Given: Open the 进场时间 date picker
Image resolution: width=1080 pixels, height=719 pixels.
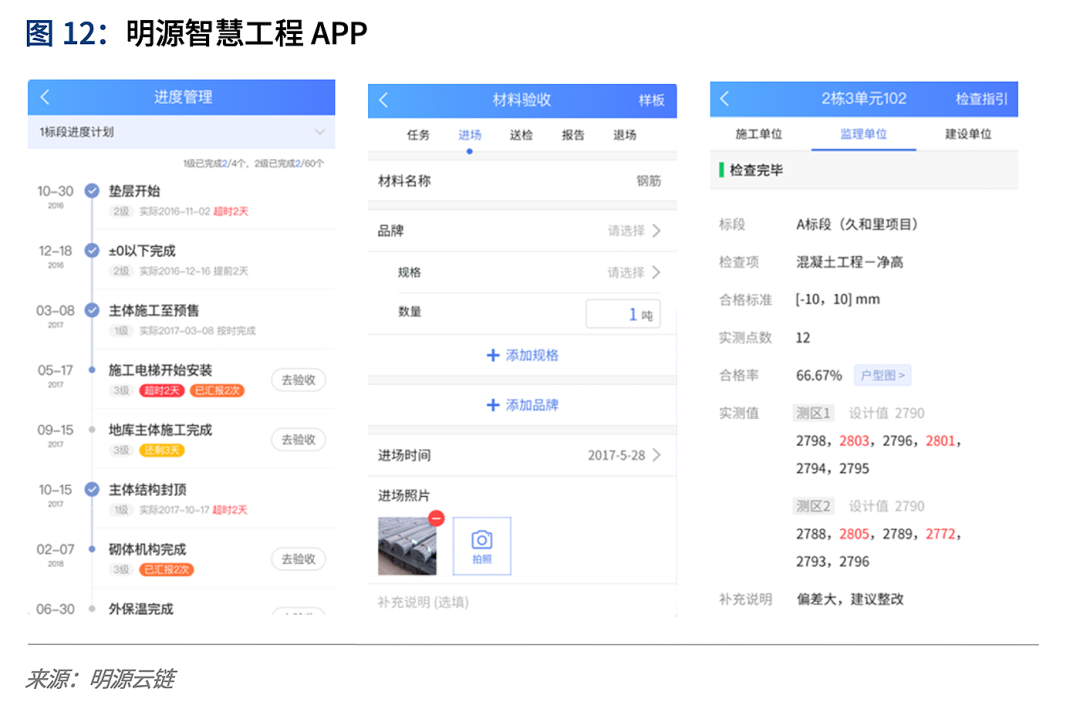Looking at the screenshot, I should 656,456.
